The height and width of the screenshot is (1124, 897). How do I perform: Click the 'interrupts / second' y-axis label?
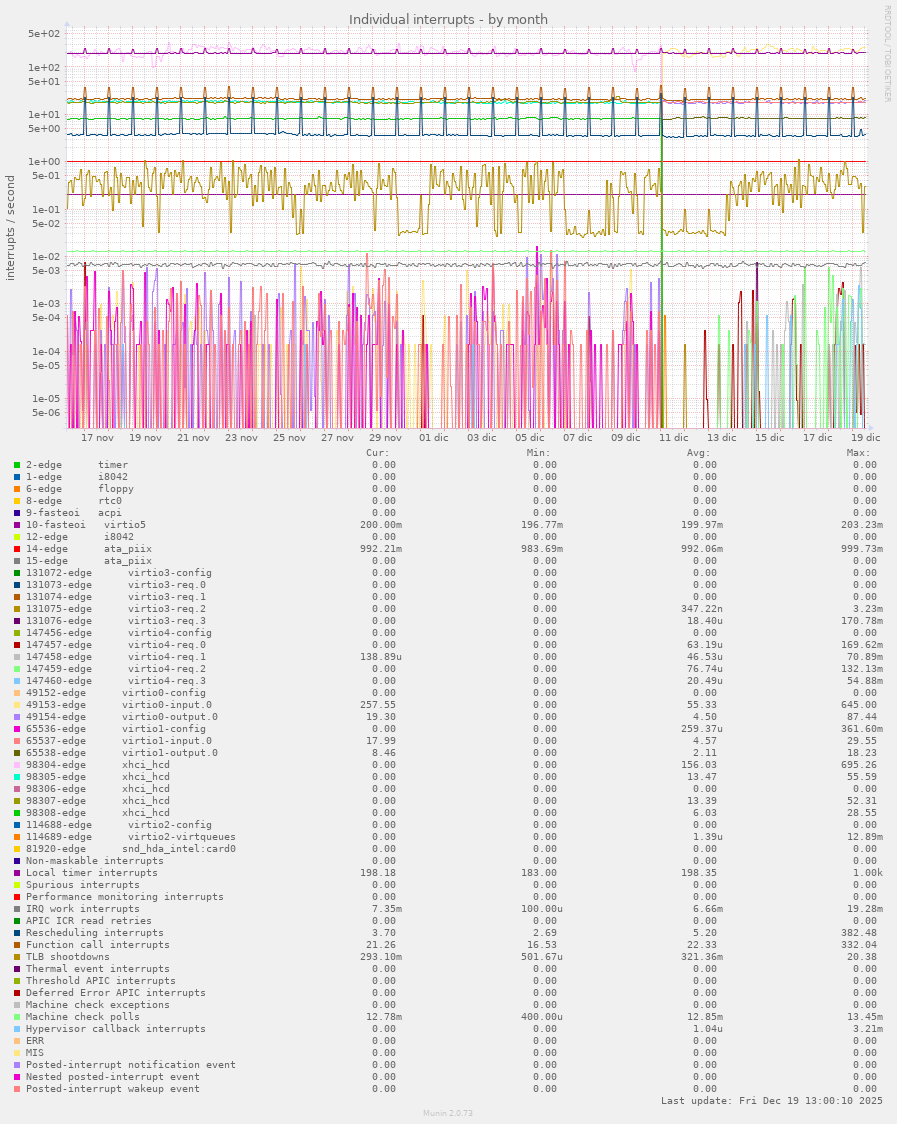click(x=11, y=228)
